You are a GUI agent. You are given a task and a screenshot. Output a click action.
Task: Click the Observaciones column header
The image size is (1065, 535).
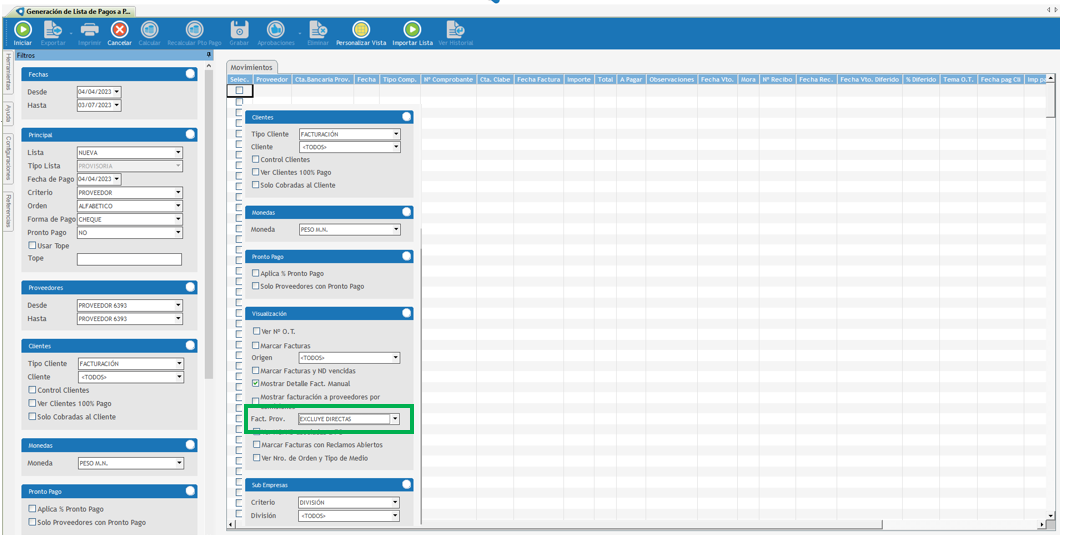click(672, 79)
